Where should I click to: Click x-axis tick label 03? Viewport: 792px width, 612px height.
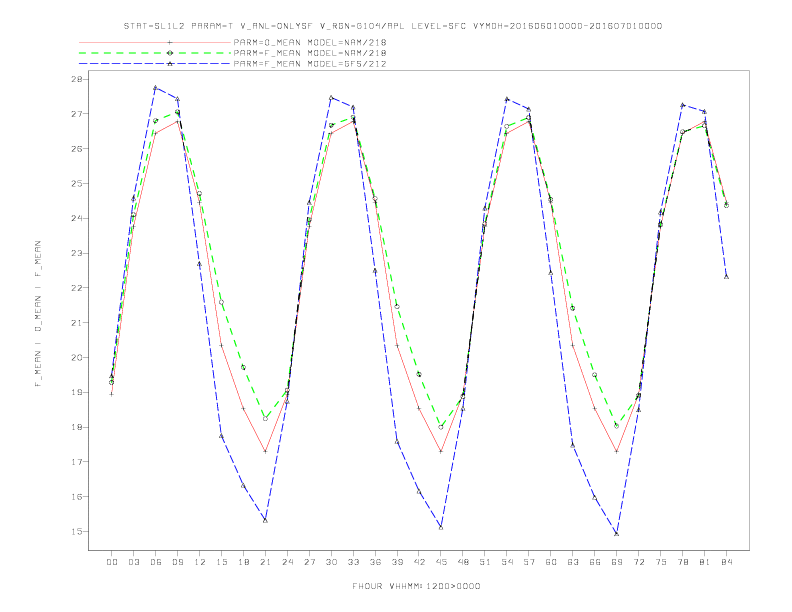tap(134, 562)
